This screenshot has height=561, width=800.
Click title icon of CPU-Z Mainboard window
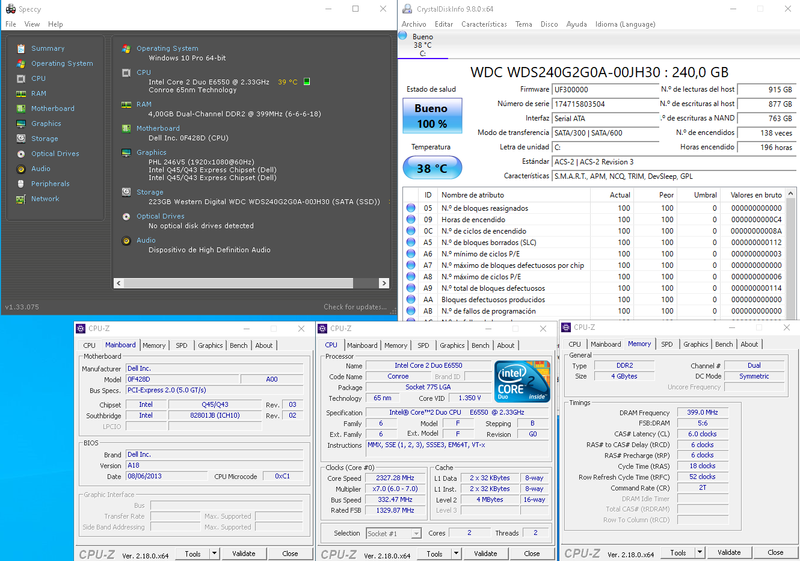[x=80, y=328]
